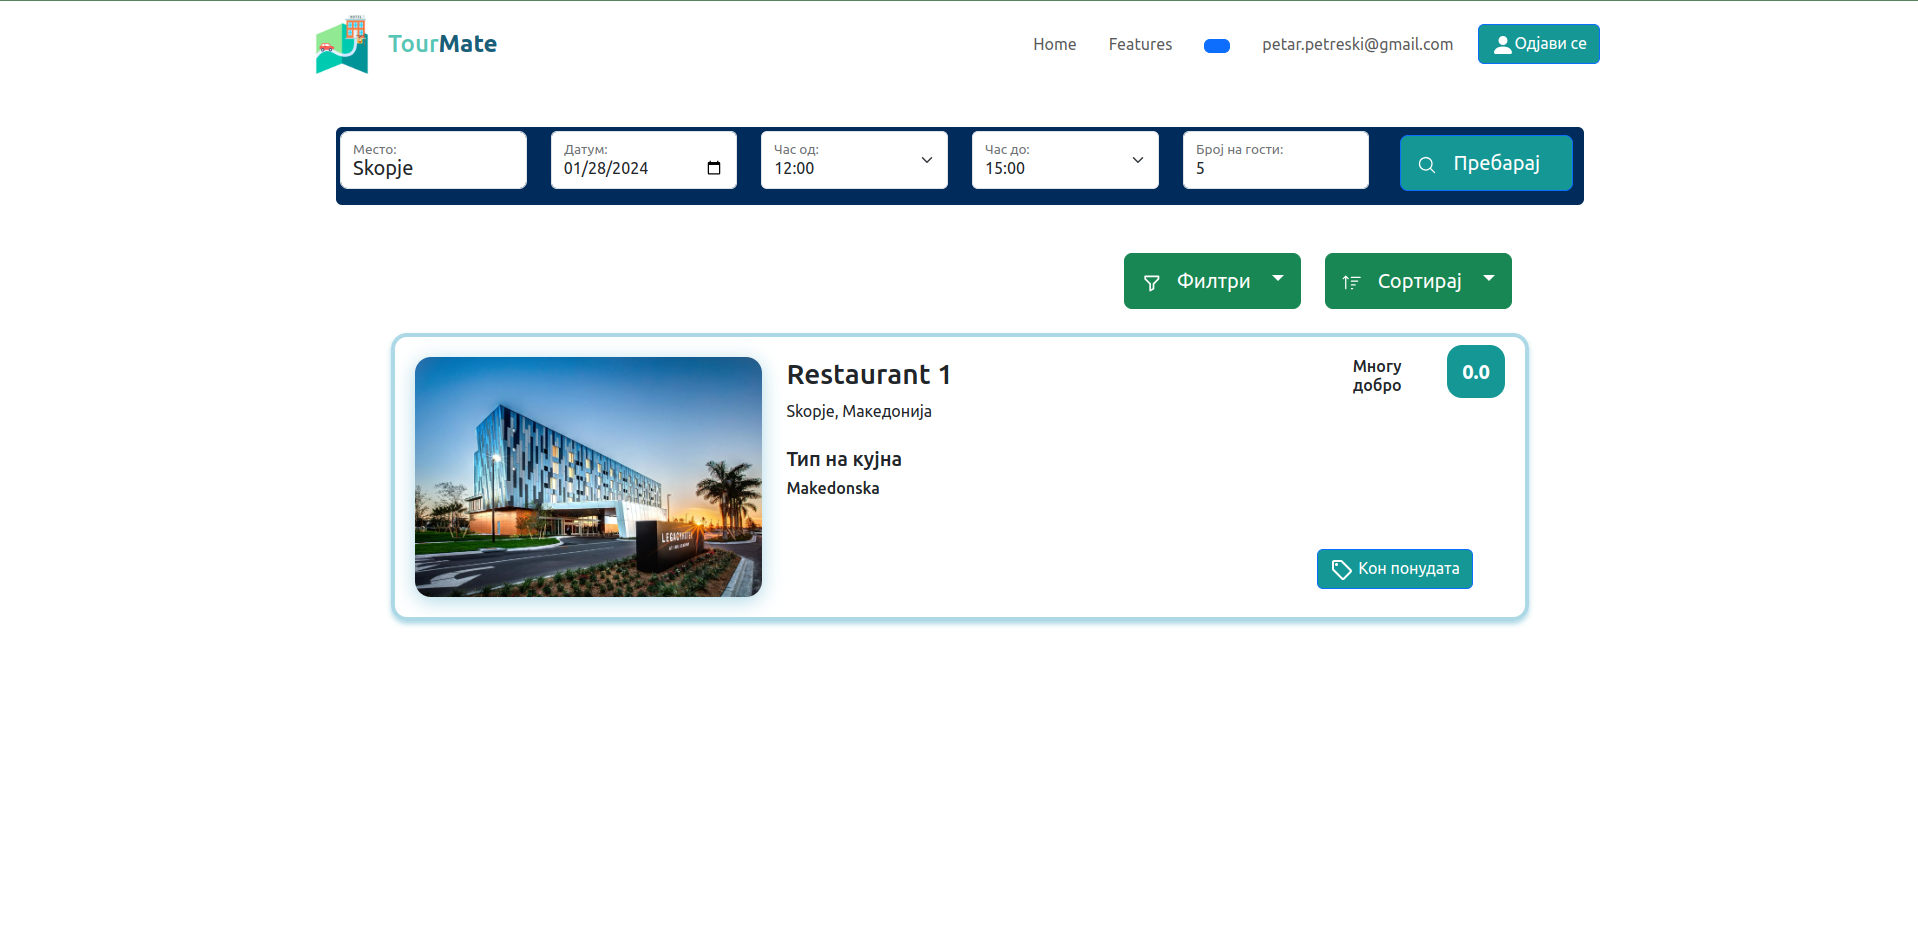Image resolution: width=1918 pixels, height=952 pixels.
Task: Expand the Сортирај dropdown arrow
Action: click(x=1489, y=279)
